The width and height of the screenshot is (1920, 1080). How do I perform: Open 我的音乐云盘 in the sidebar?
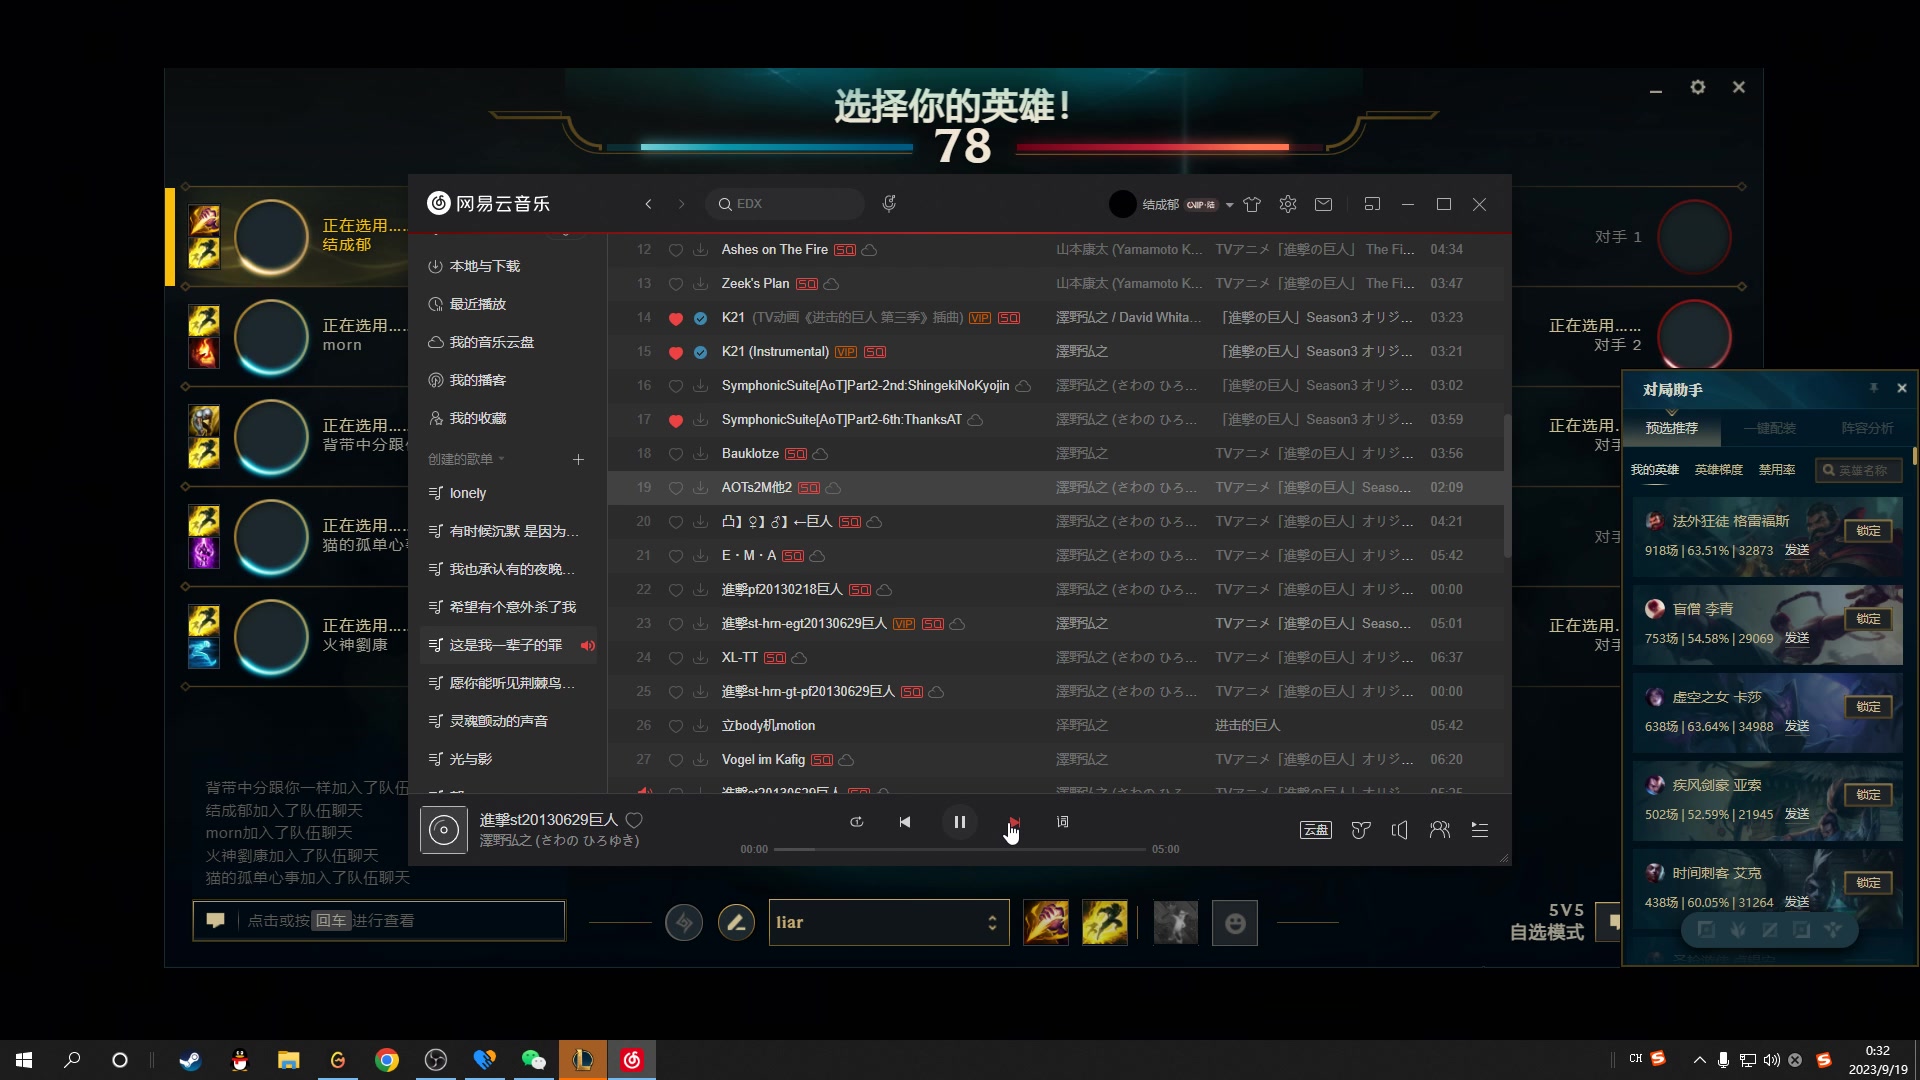click(x=482, y=342)
